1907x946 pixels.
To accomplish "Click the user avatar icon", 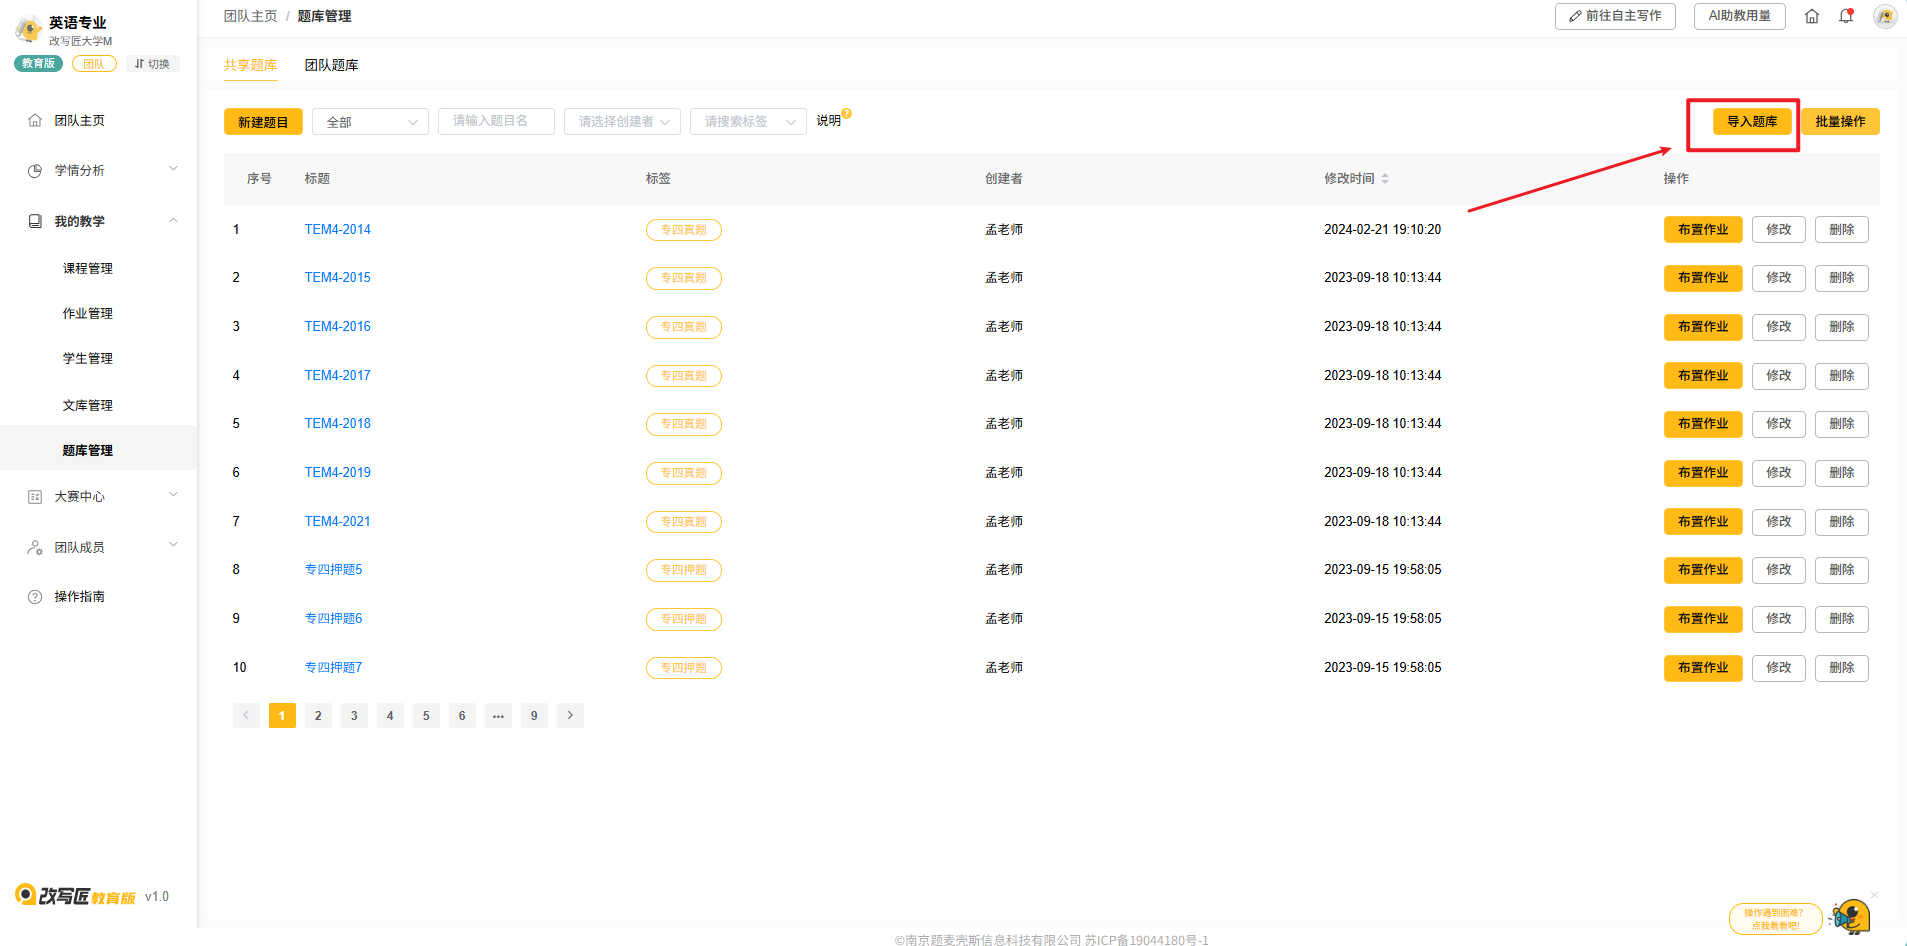I will pos(1884,16).
